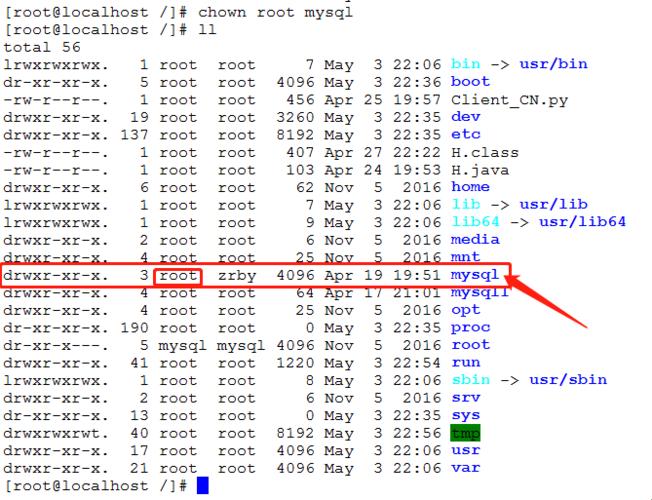Screen dimensions: 652x500
Task: Select the 'var' directory name
Action: (x=466, y=468)
